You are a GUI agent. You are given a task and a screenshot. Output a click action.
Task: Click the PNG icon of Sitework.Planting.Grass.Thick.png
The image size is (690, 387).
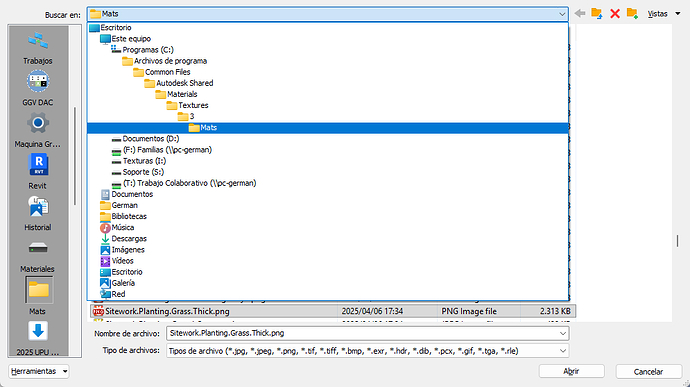(x=98, y=311)
